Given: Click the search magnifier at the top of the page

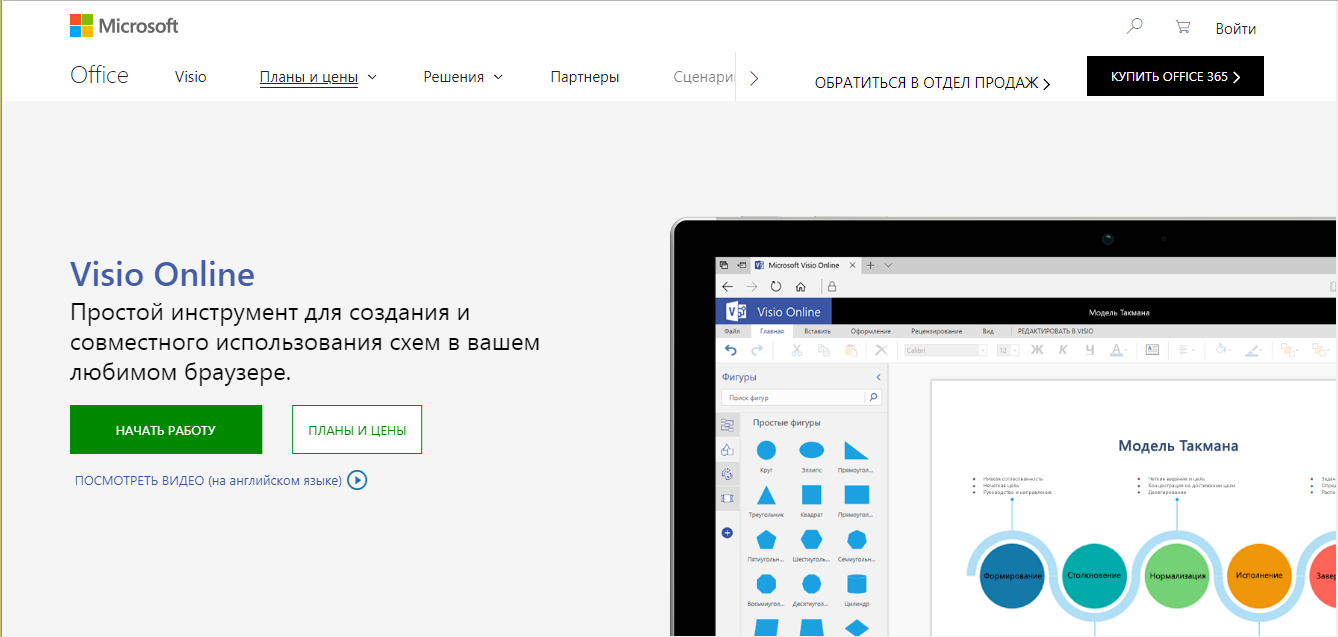Looking at the screenshot, I should pyautogui.click(x=1133, y=27).
